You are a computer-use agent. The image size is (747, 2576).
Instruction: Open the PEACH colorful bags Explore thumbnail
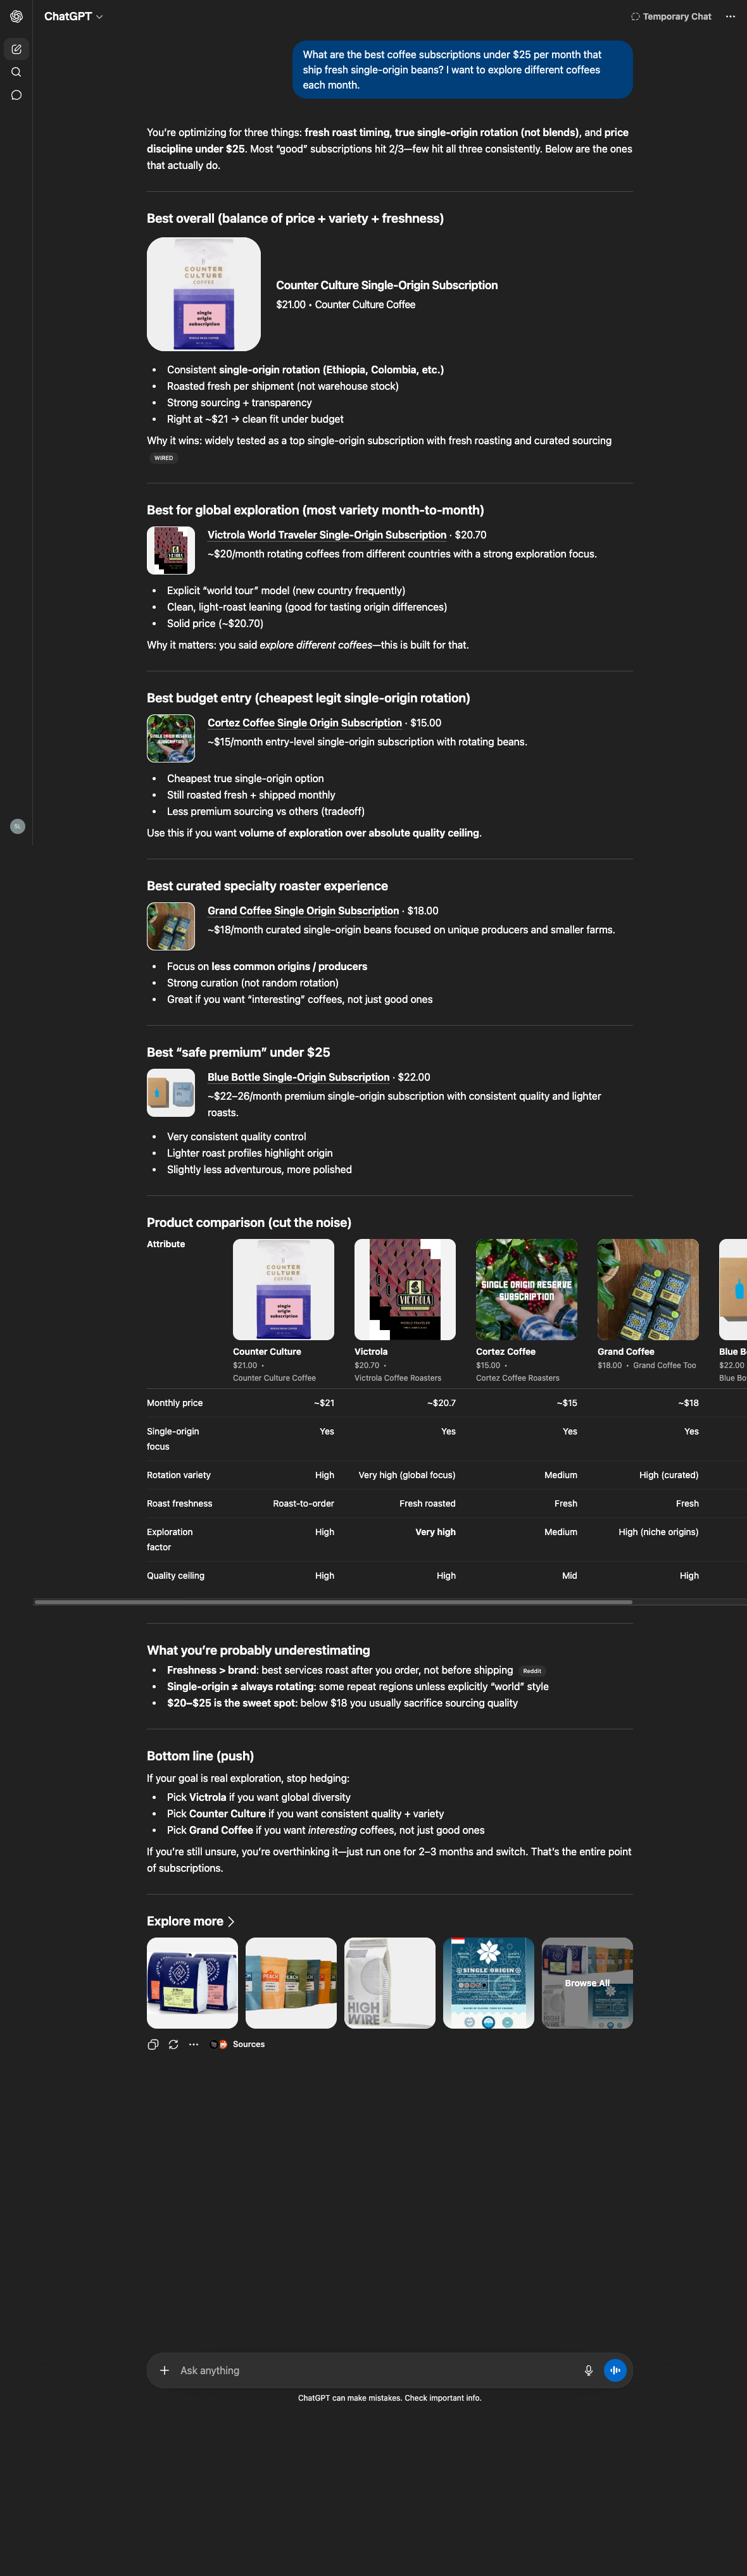[x=291, y=1983]
